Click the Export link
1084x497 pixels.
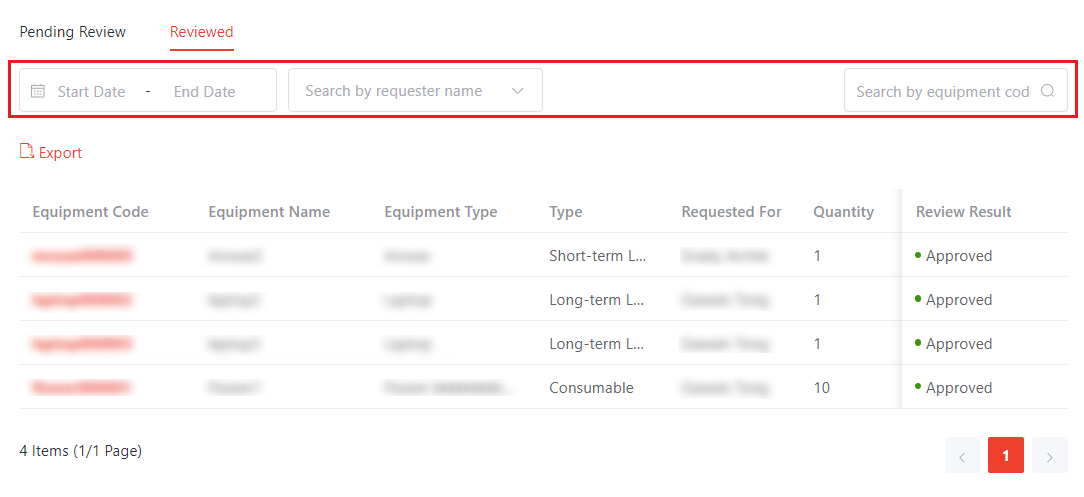[x=60, y=153]
